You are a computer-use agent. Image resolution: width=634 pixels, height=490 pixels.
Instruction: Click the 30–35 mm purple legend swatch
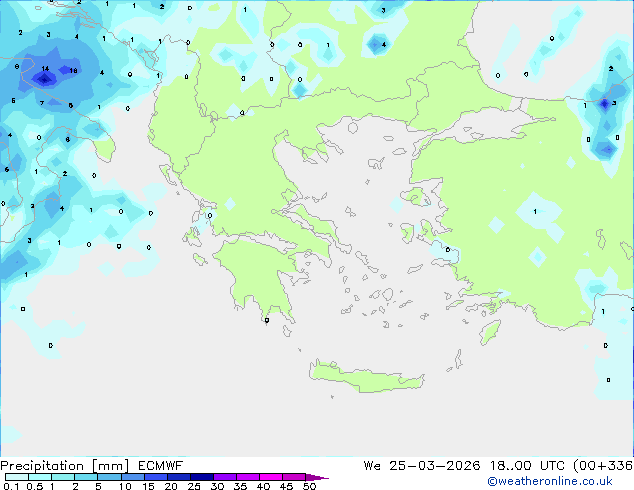point(224,477)
